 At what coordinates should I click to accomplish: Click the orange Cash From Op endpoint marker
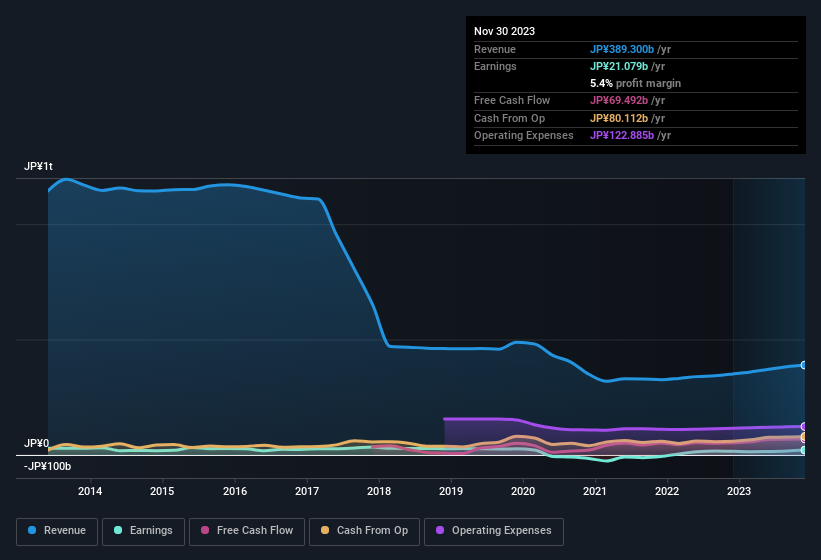[x=804, y=437]
